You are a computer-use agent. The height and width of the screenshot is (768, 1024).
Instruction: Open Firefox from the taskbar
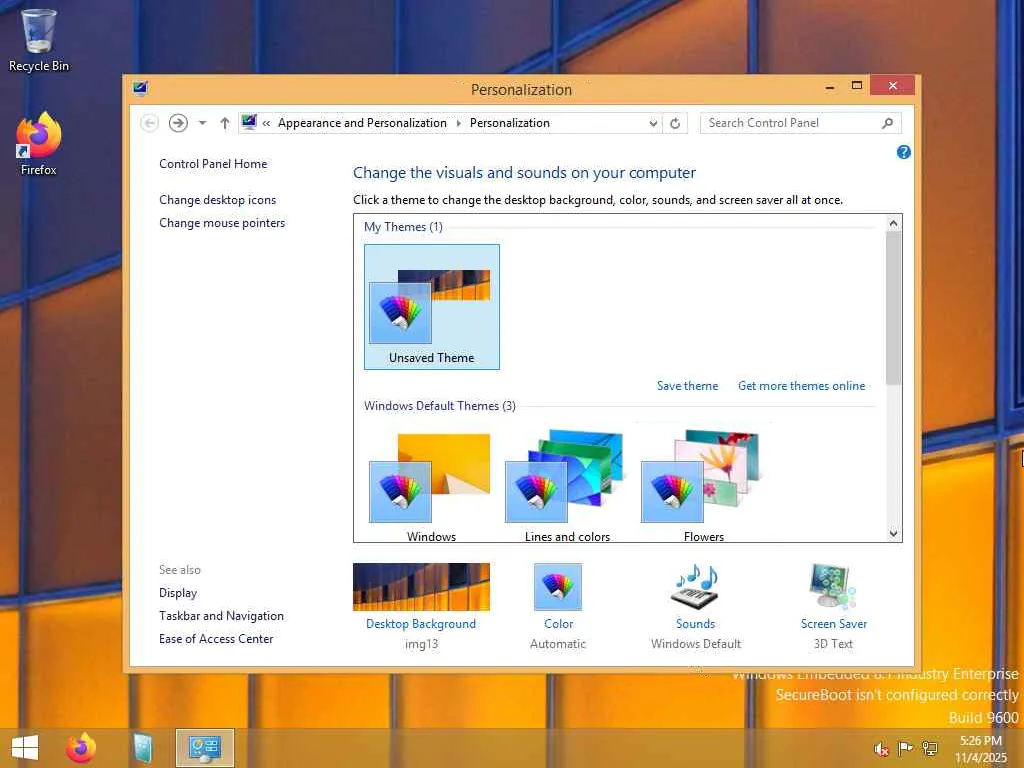(x=81, y=748)
